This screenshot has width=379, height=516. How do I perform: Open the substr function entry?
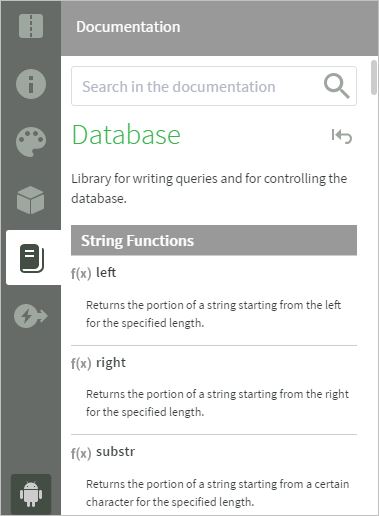(x=115, y=452)
